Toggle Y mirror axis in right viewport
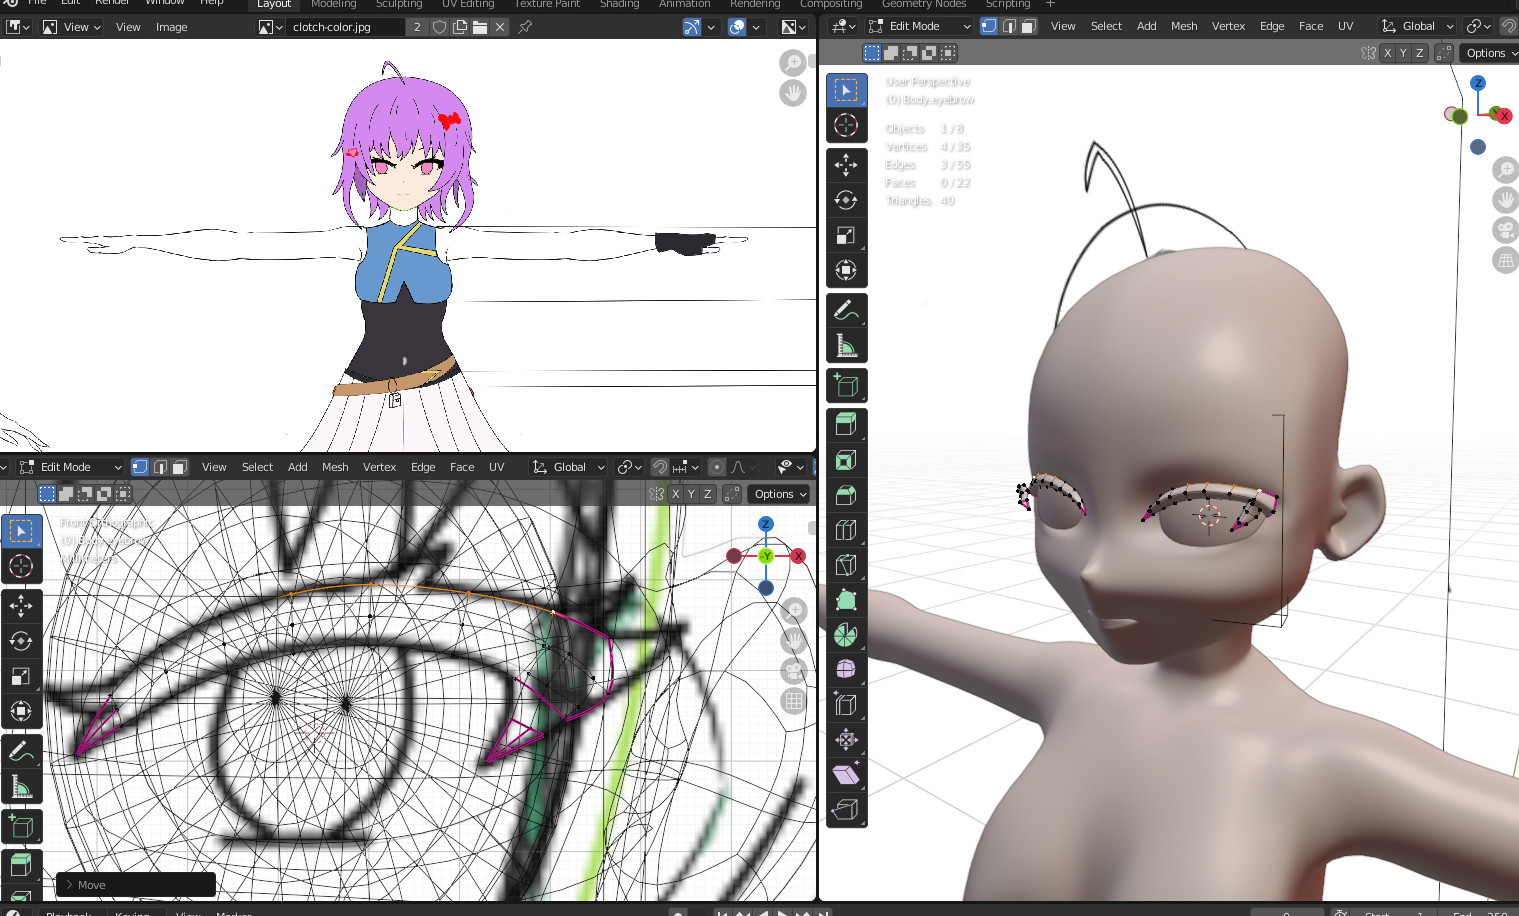 (x=1403, y=53)
